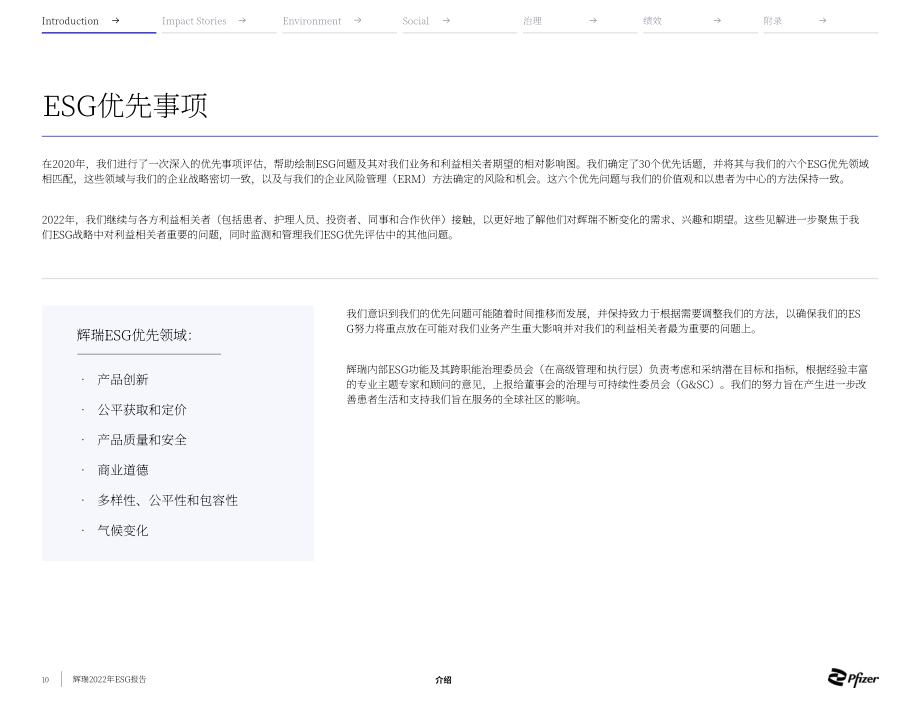The height and width of the screenshot is (711, 920).
Task: Click the arrow next to 绩效
Action: coord(717,21)
